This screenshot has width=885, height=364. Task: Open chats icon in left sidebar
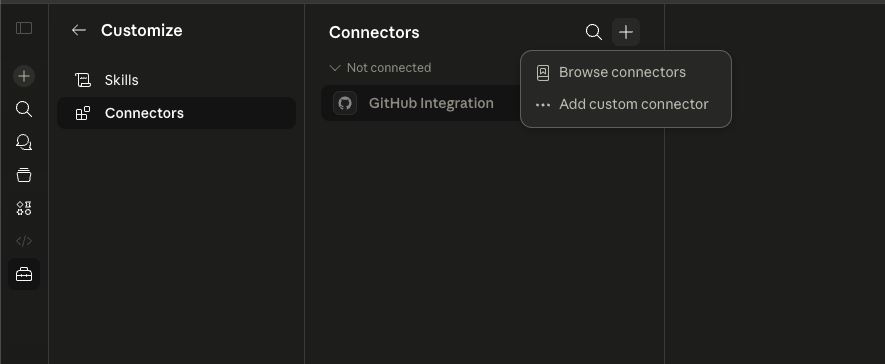(24, 142)
